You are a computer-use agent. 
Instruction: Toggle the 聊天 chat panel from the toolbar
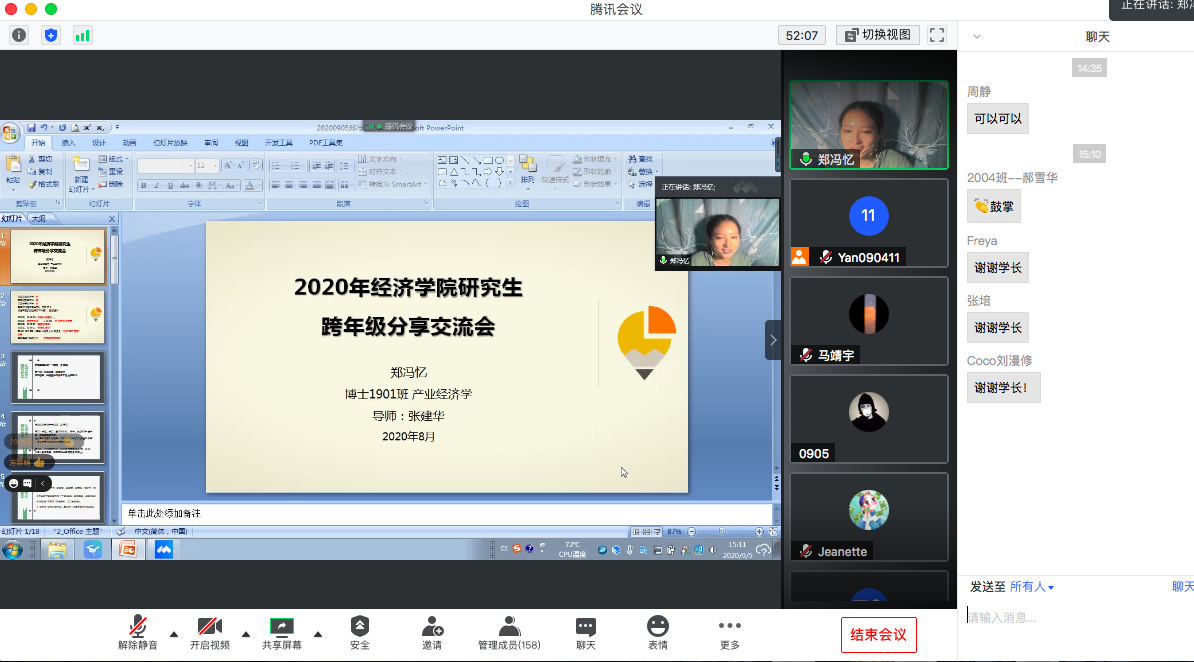pyautogui.click(x=586, y=633)
